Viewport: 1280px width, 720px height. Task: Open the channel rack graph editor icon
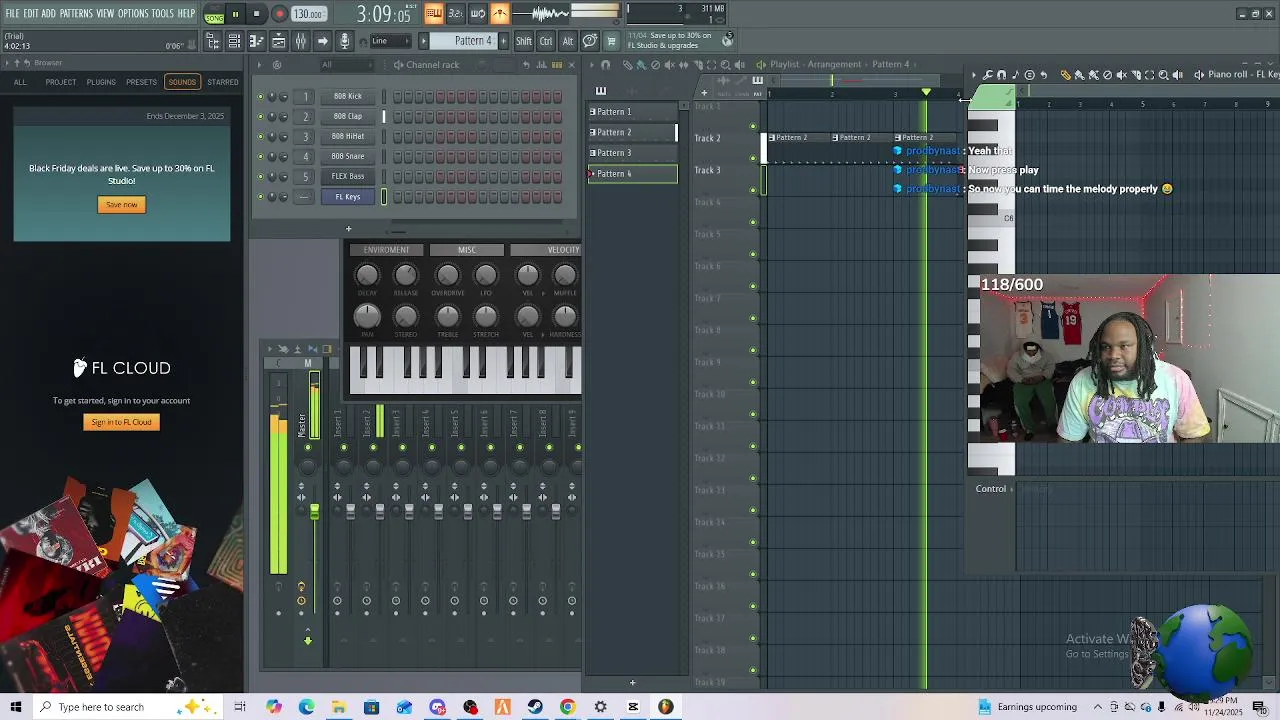(x=542, y=65)
